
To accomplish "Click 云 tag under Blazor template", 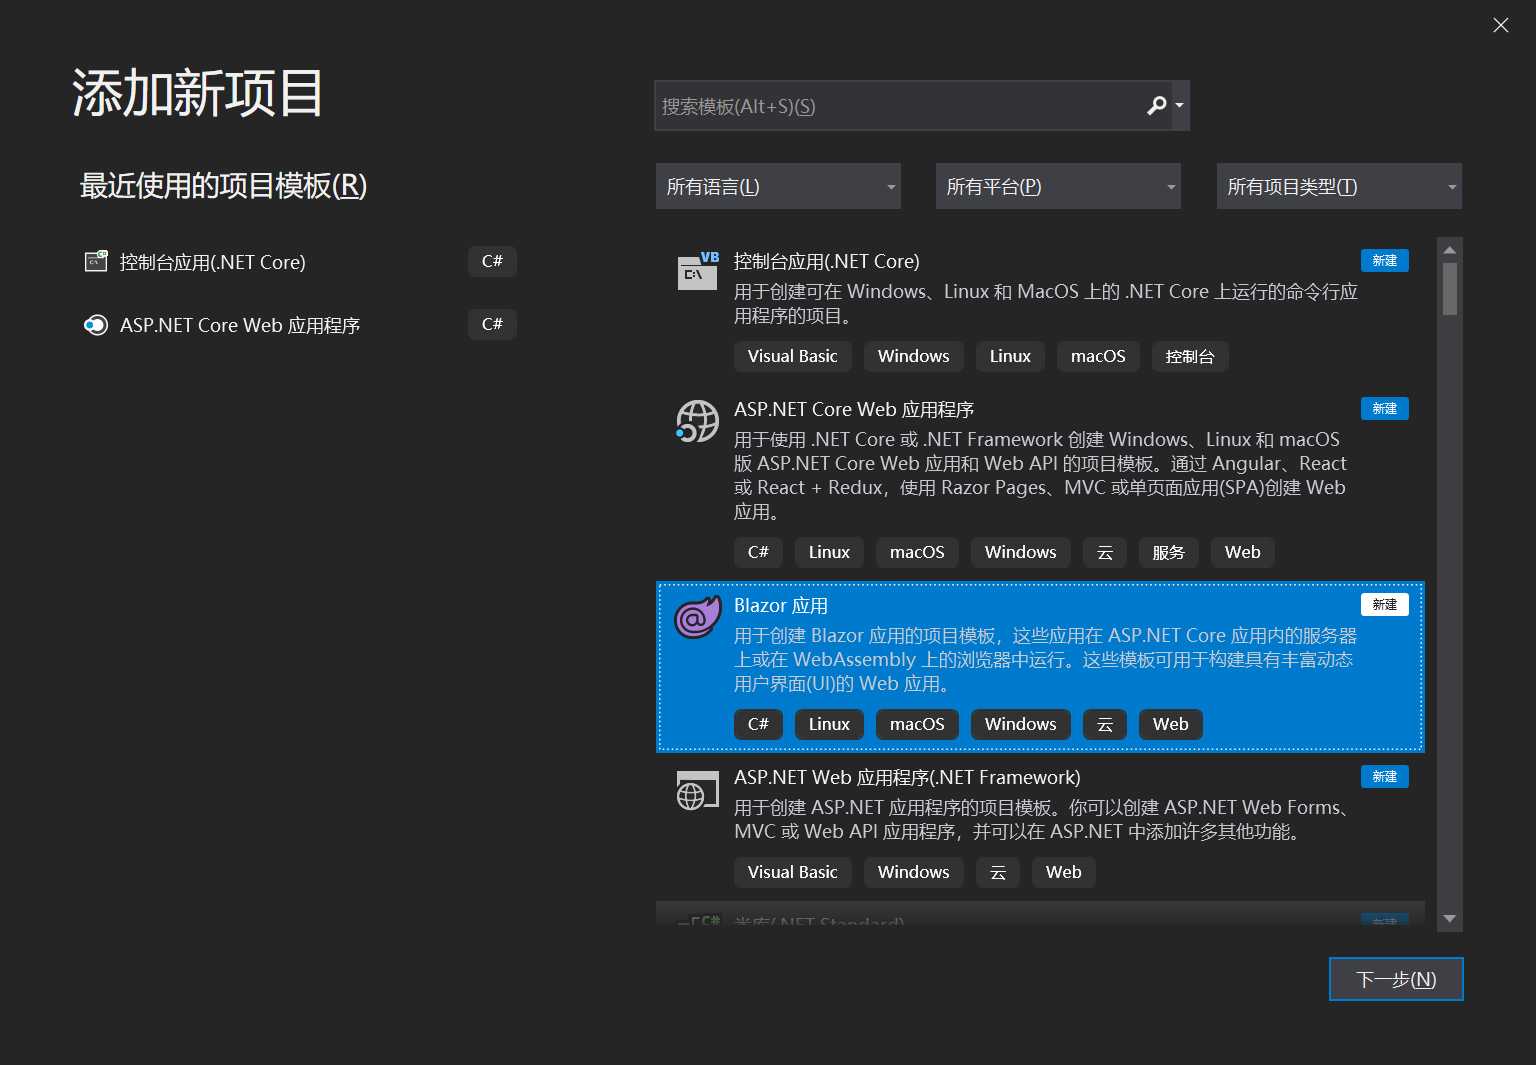I will [x=1105, y=724].
